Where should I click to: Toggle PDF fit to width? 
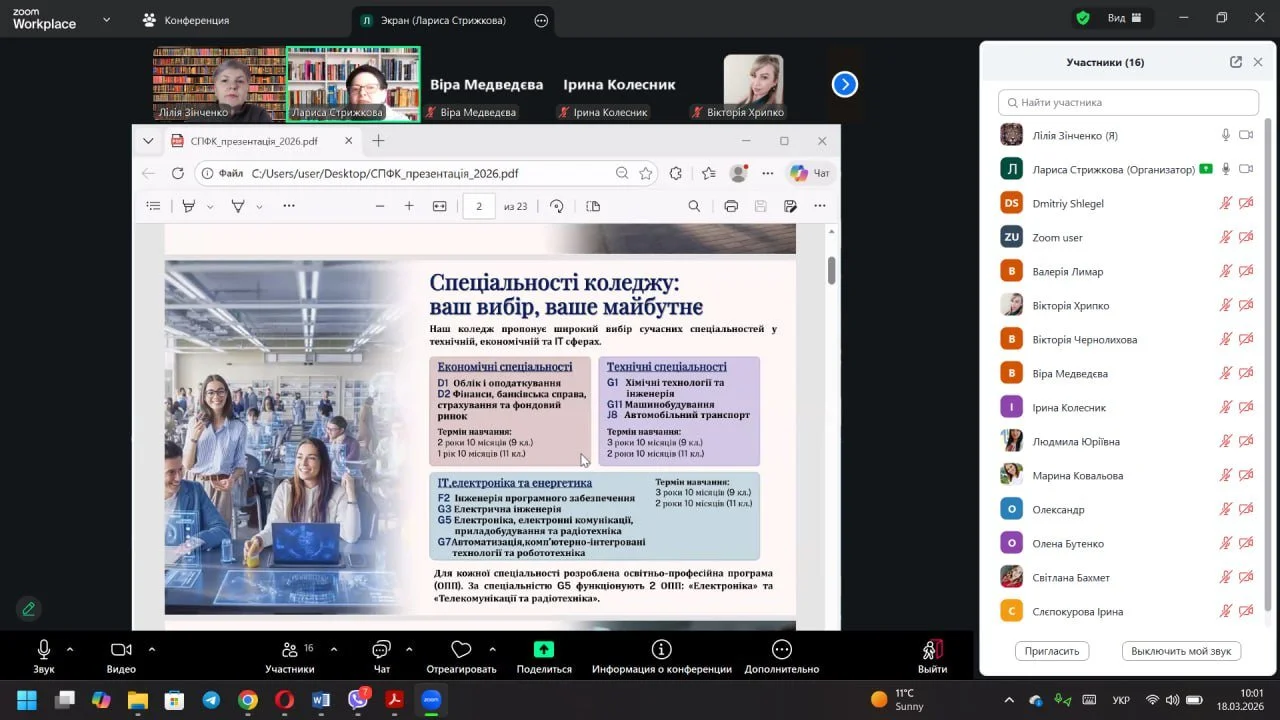tap(439, 206)
